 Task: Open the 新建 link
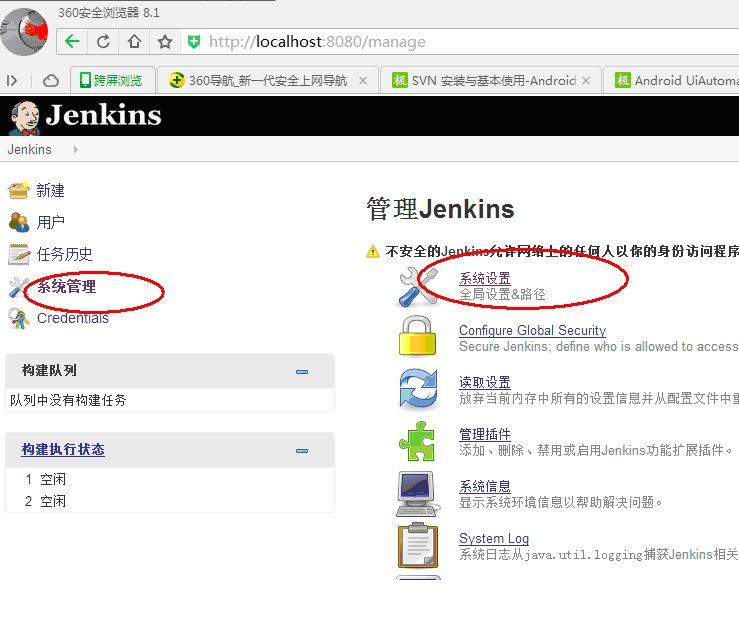coord(50,190)
